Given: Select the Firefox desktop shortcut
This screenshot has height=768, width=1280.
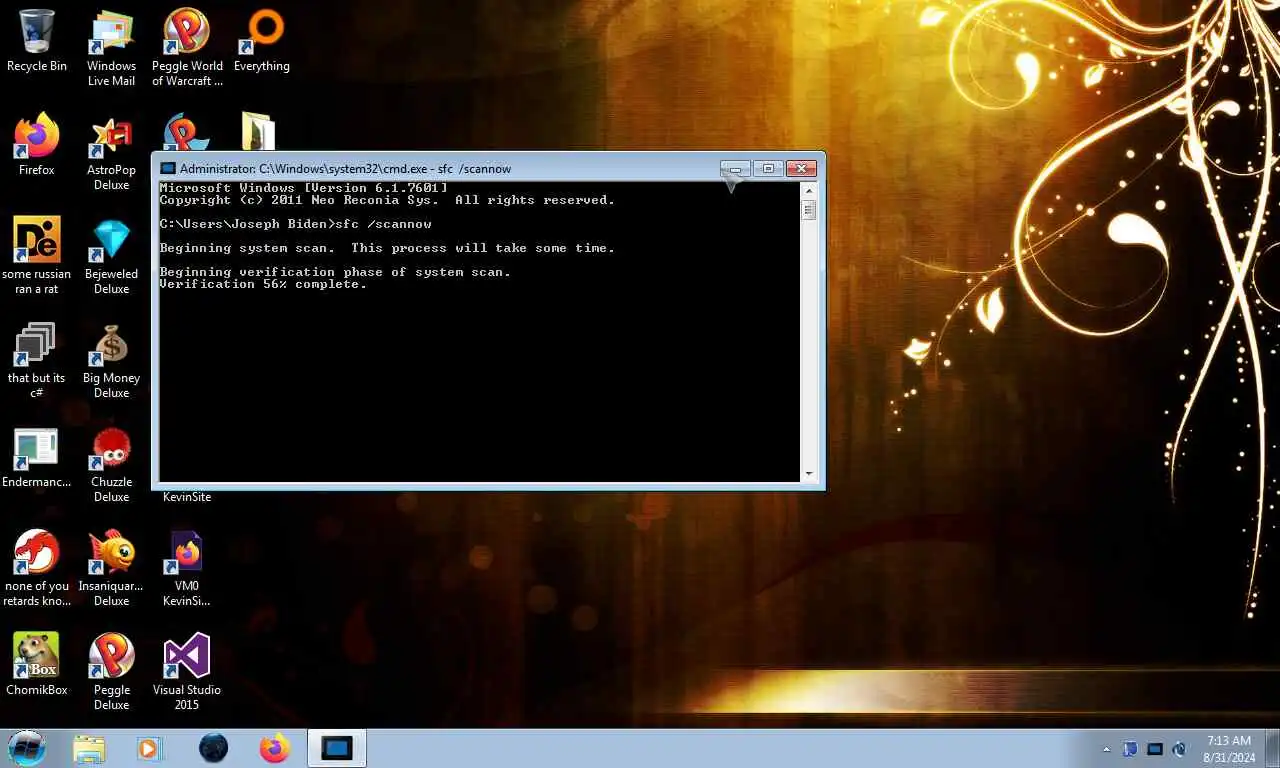Looking at the screenshot, I should click(37, 145).
